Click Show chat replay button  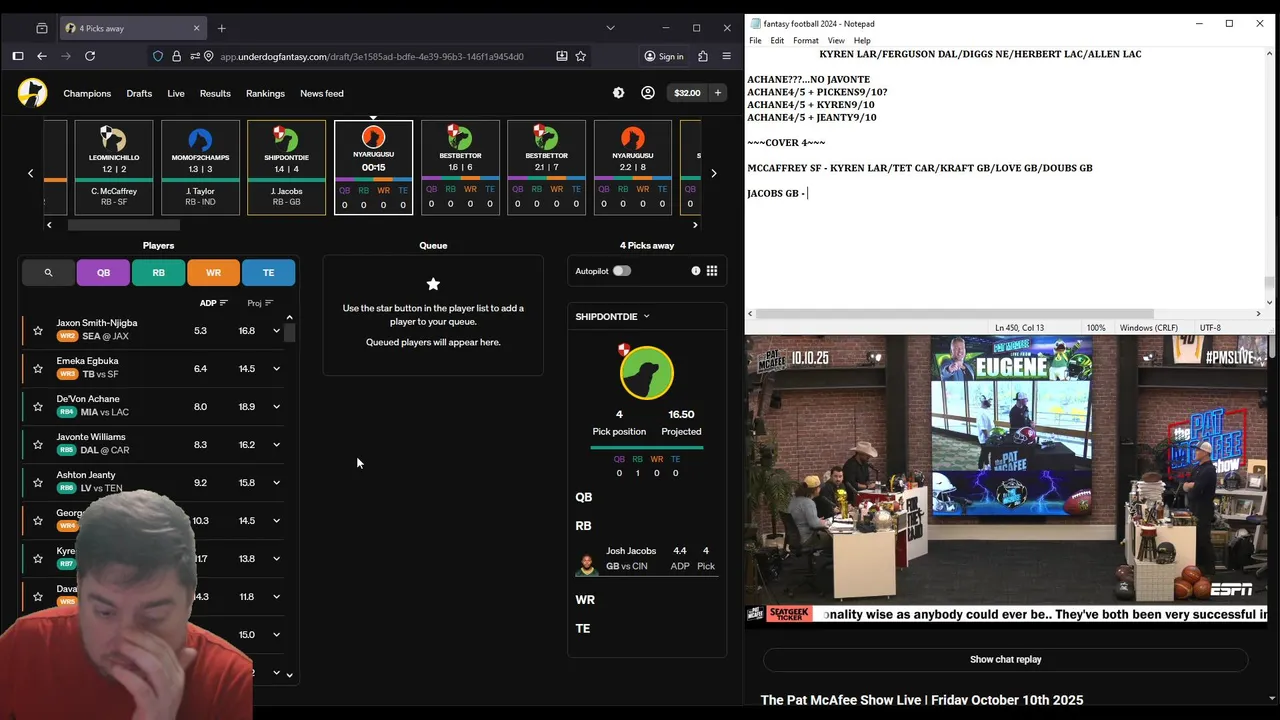[1005, 659]
